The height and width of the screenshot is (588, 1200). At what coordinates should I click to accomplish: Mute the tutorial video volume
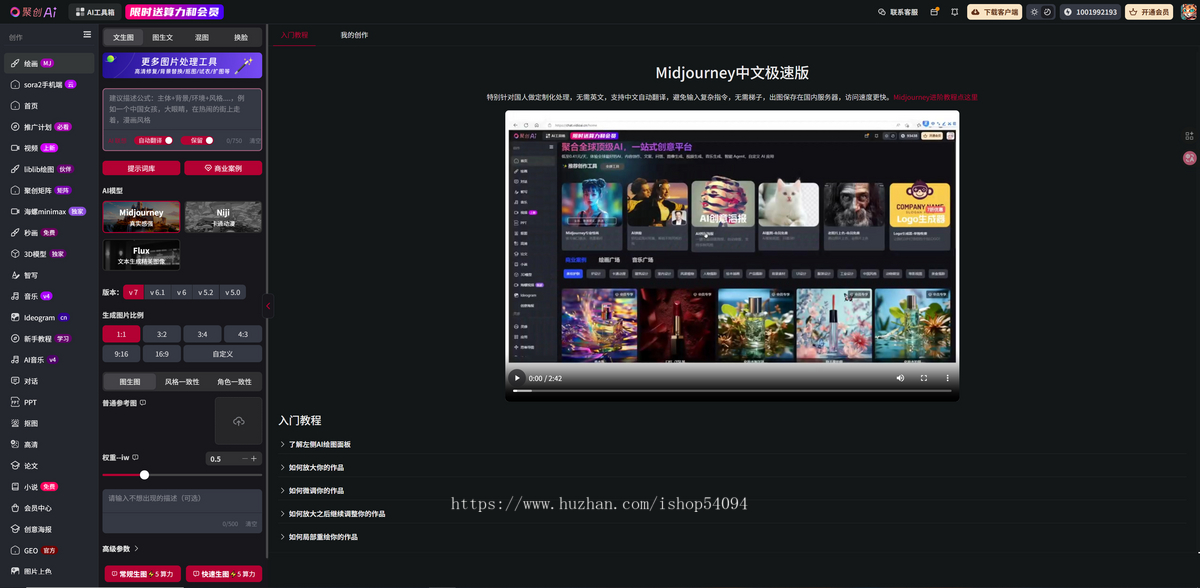[x=900, y=378]
